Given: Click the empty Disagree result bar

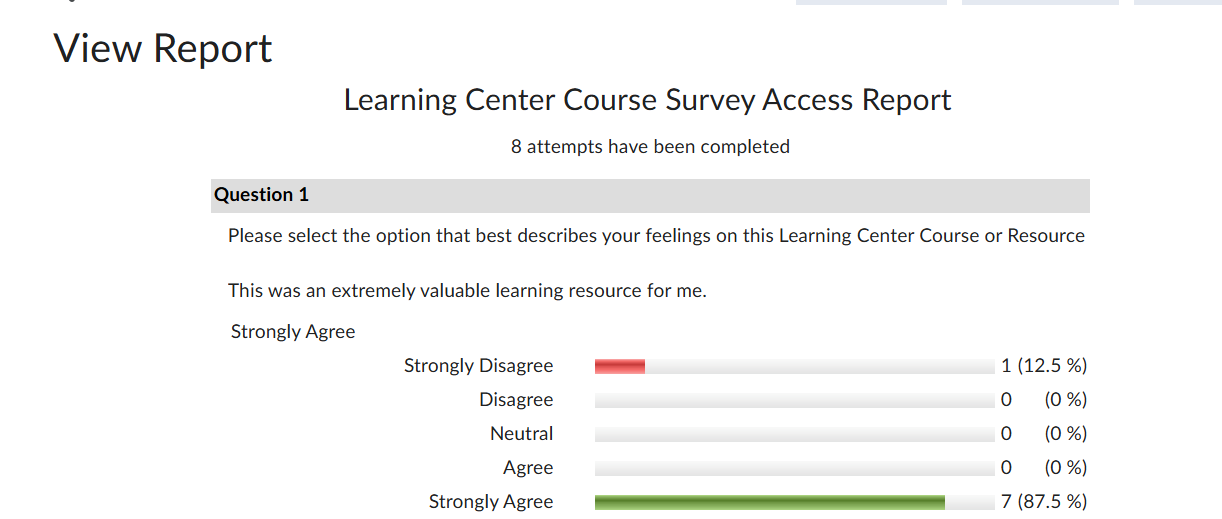Looking at the screenshot, I should click(794, 401).
